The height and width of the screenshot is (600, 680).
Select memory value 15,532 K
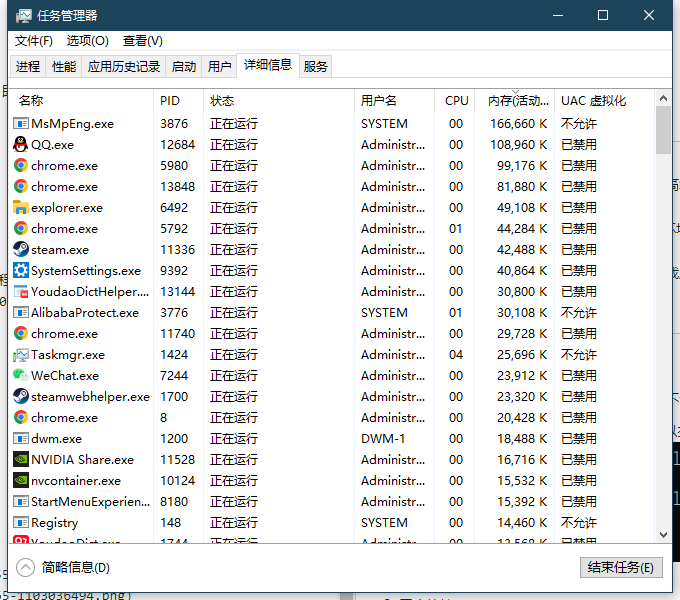[522, 480]
